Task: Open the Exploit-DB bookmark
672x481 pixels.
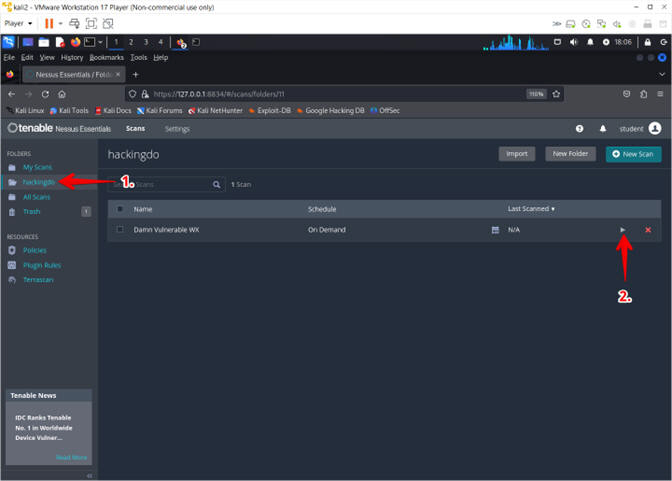Action: point(270,111)
